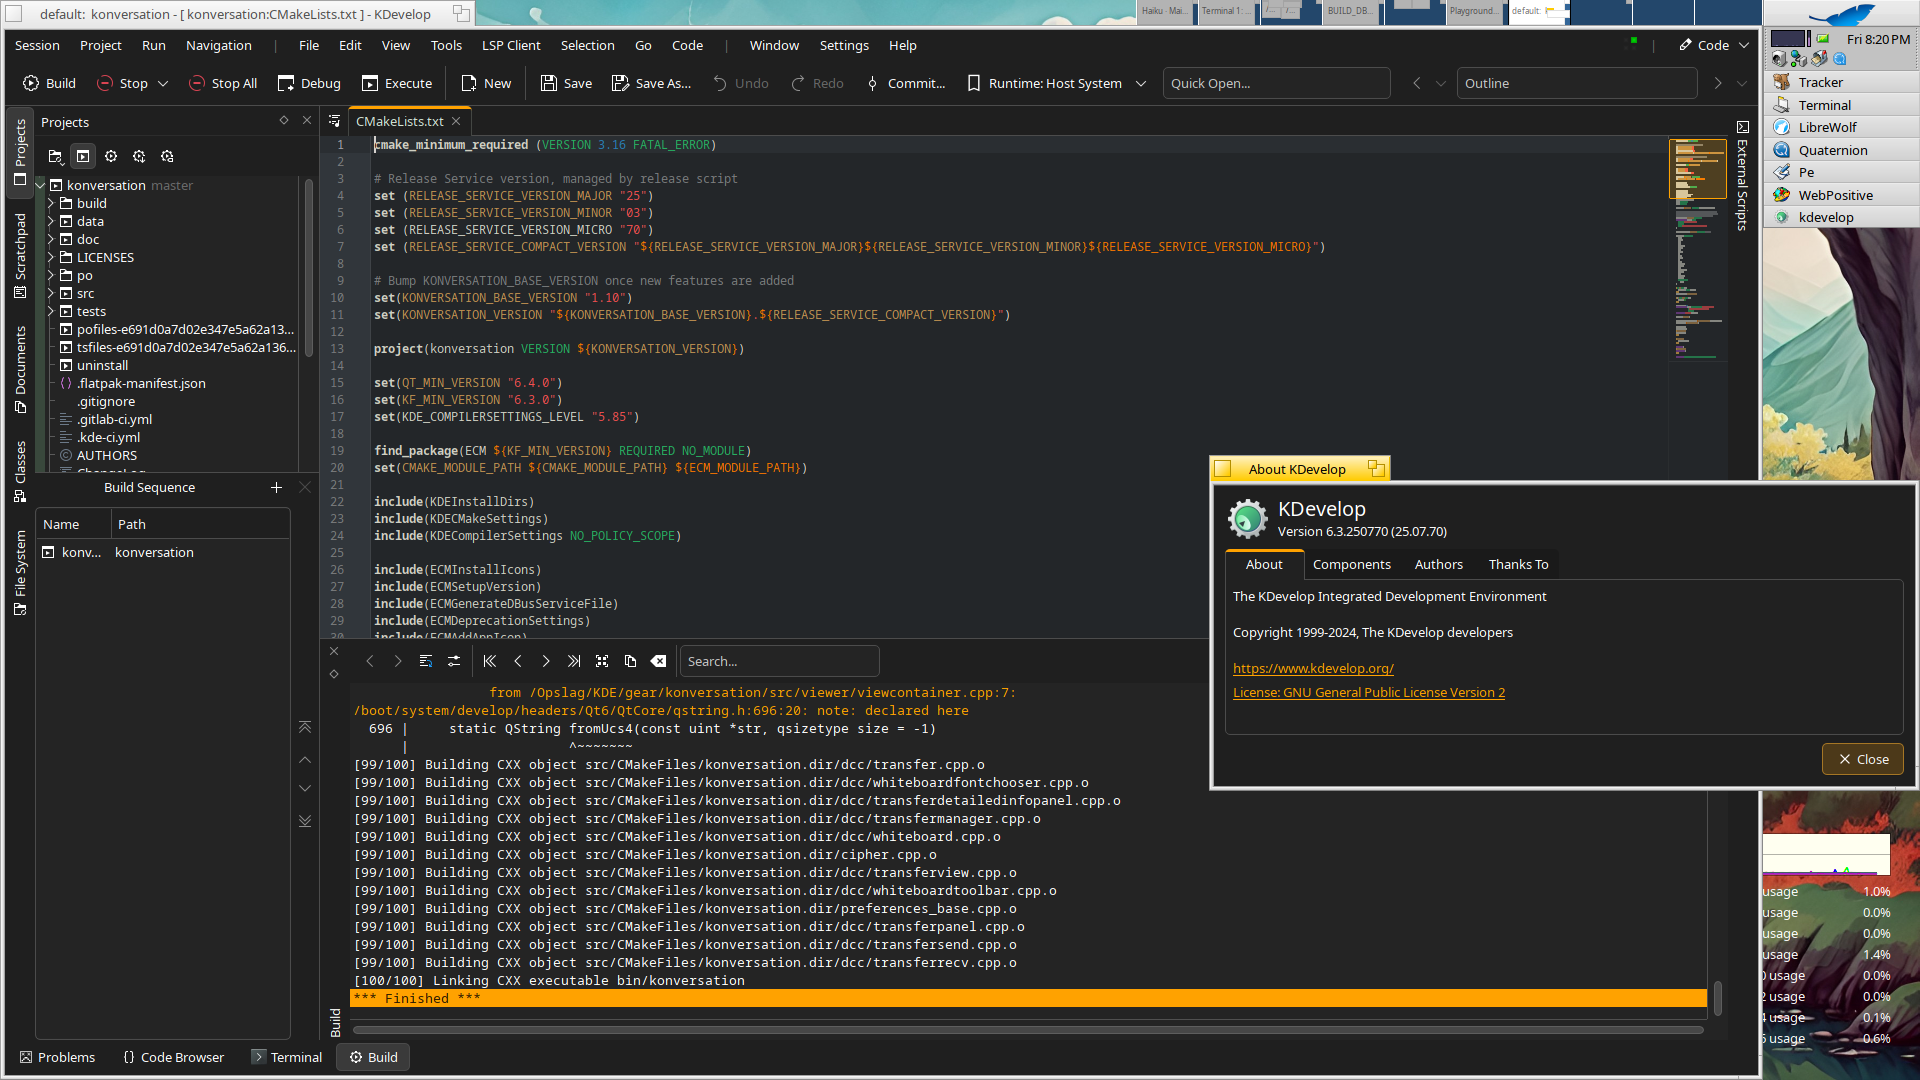
Task: Collapse the konversation project root
Action: pyautogui.click(x=41, y=185)
